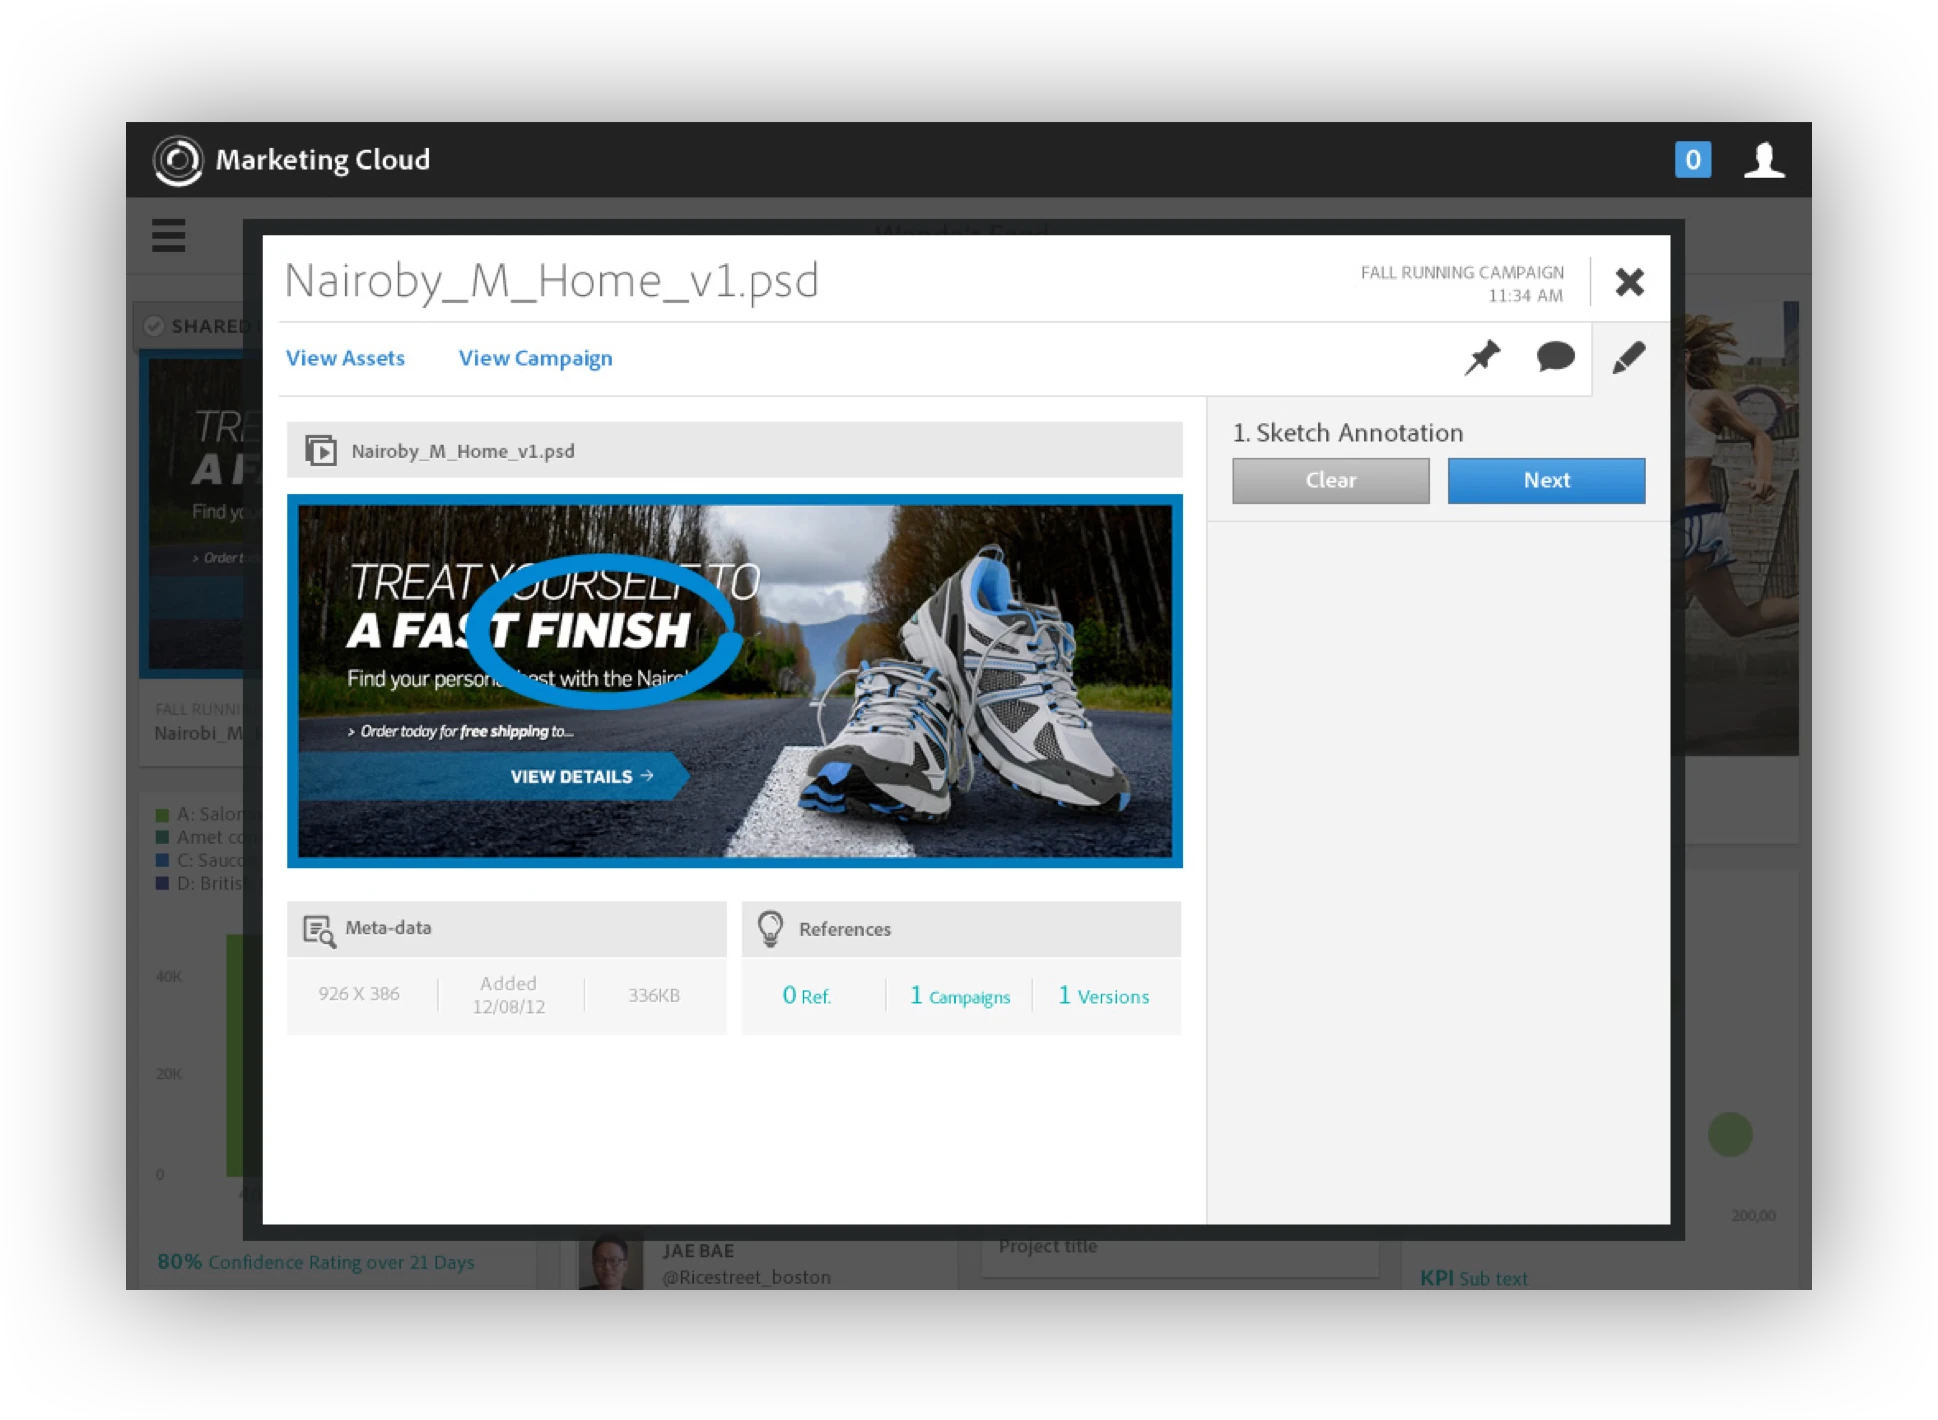The image size is (1938, 1420).
Task: Click the 1. Sketch Annotation heading
Action: (x=1347, y=432)
